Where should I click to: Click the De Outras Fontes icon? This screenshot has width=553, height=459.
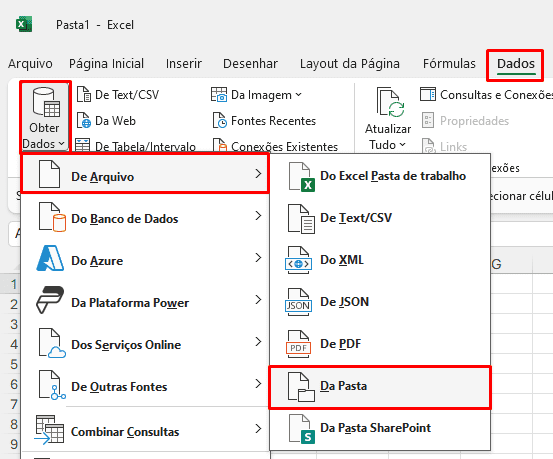[x=52, y=385]
